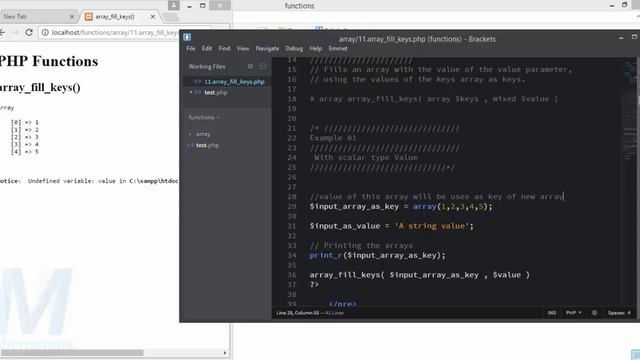Click the Example 01 comment text
This screenshot has height=360, width=640.
pos(333,138)
